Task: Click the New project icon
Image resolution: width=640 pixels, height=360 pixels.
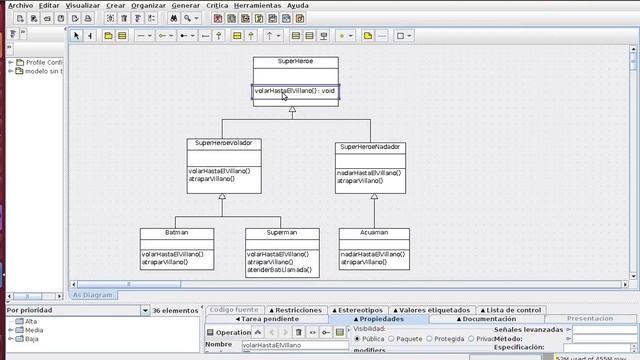Action: tap(20, 18)
